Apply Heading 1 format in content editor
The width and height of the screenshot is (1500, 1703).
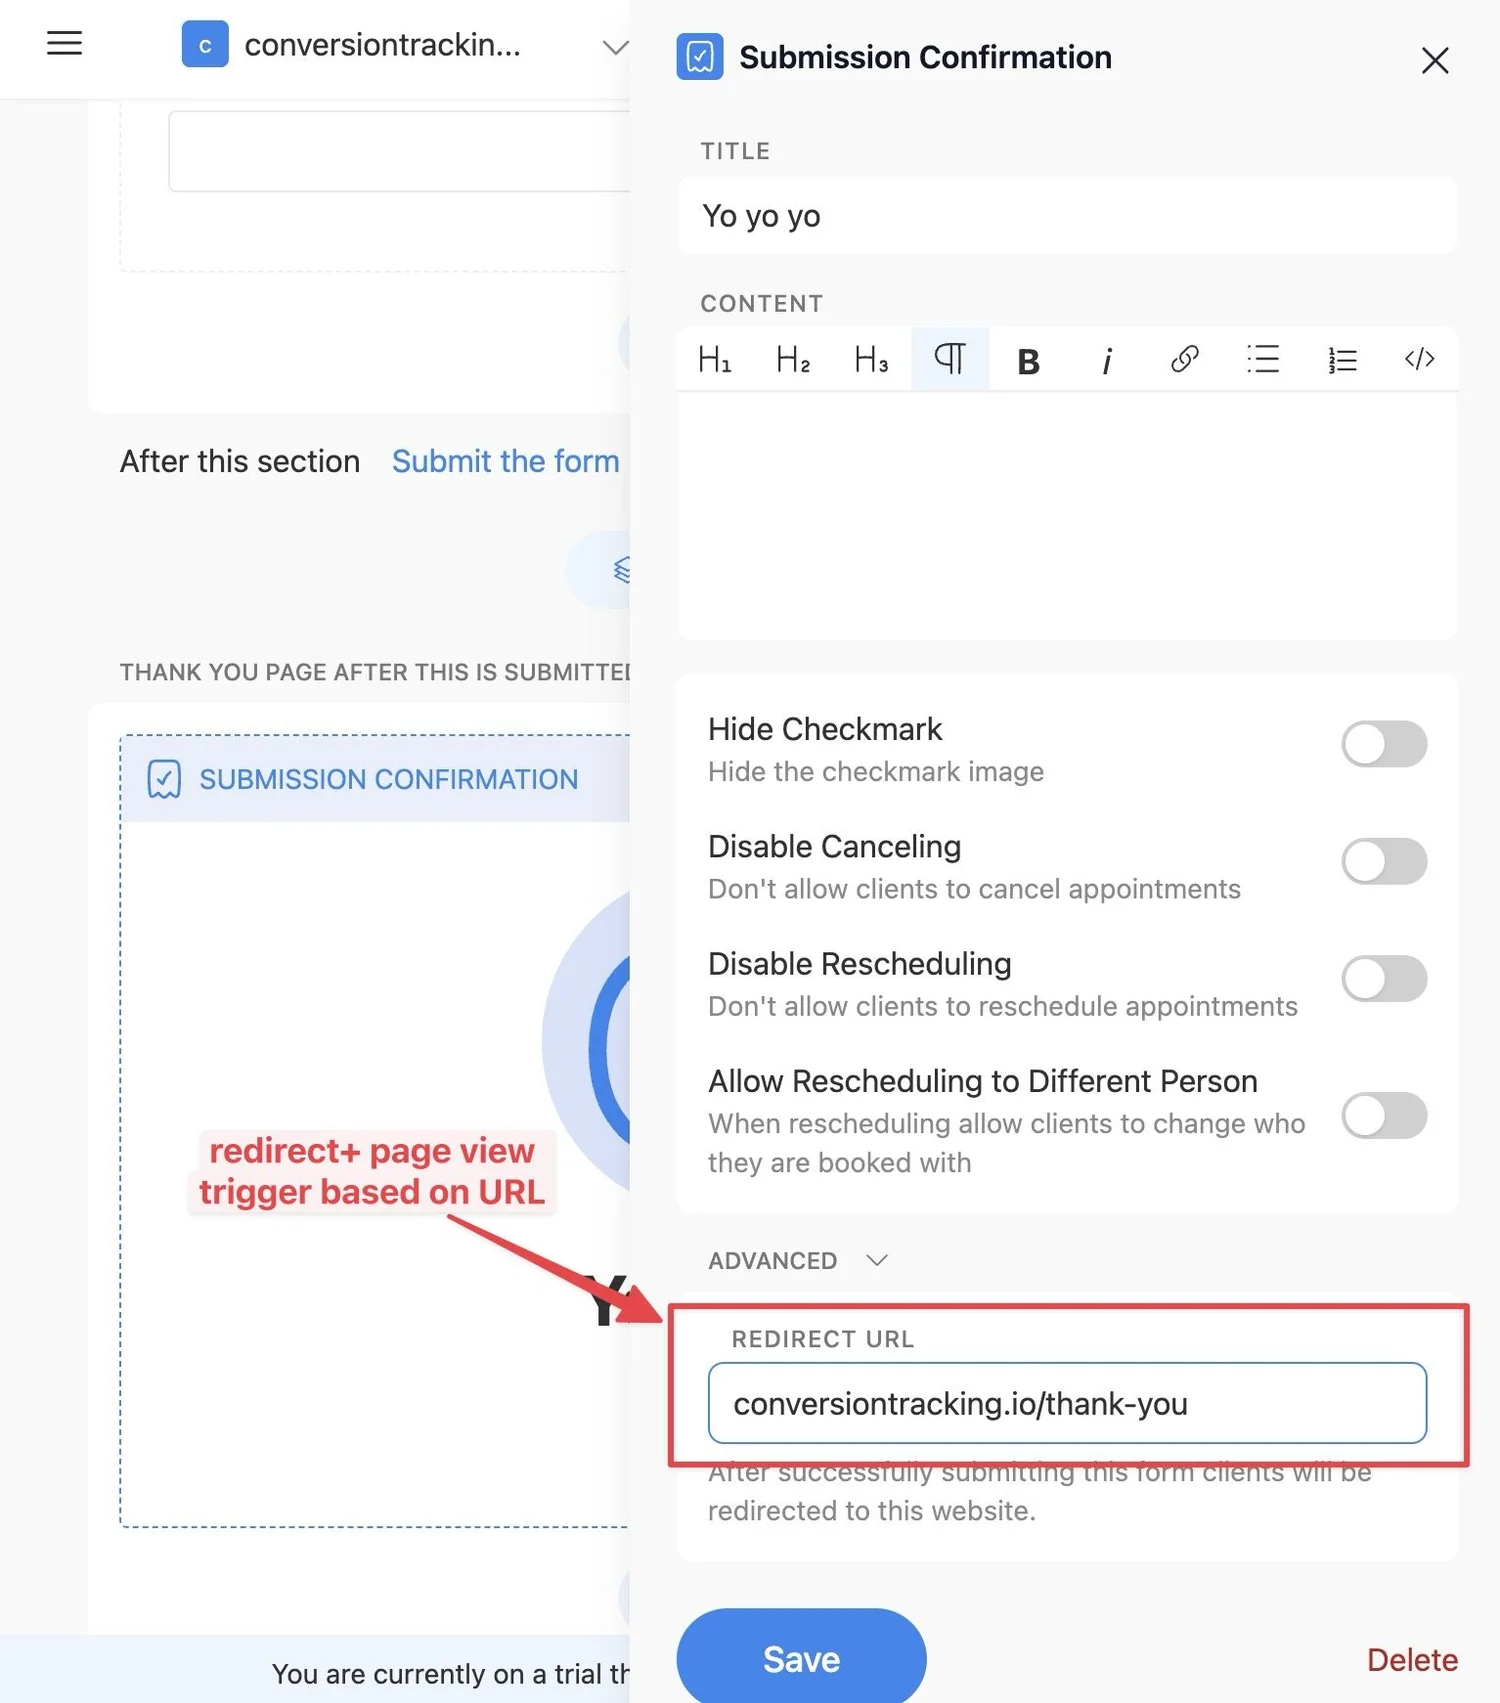(715, 359)
